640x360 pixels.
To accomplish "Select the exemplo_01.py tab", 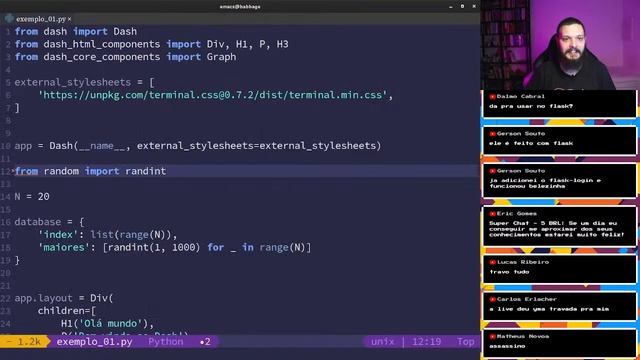I will (x=41, y=19).
